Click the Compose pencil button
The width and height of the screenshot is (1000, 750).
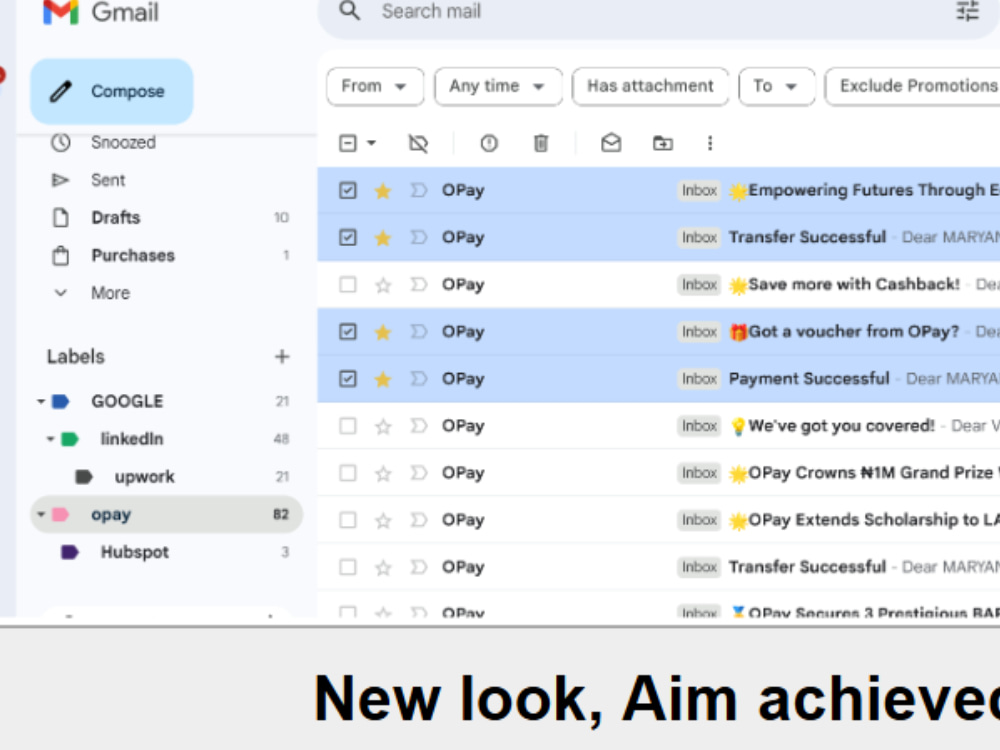(112, 91)
